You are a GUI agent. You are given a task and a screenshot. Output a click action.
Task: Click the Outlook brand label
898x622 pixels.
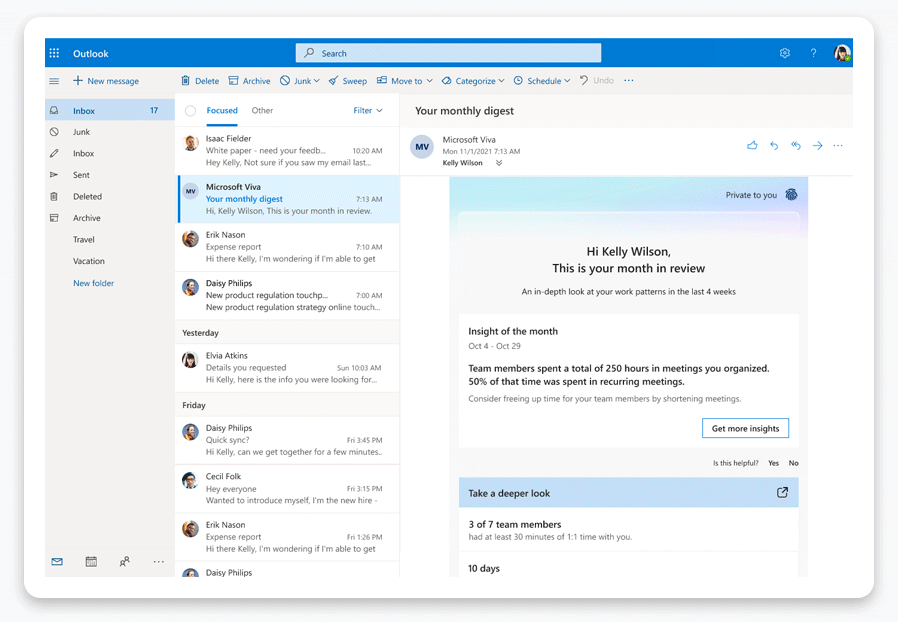click(x=90, y=53)
